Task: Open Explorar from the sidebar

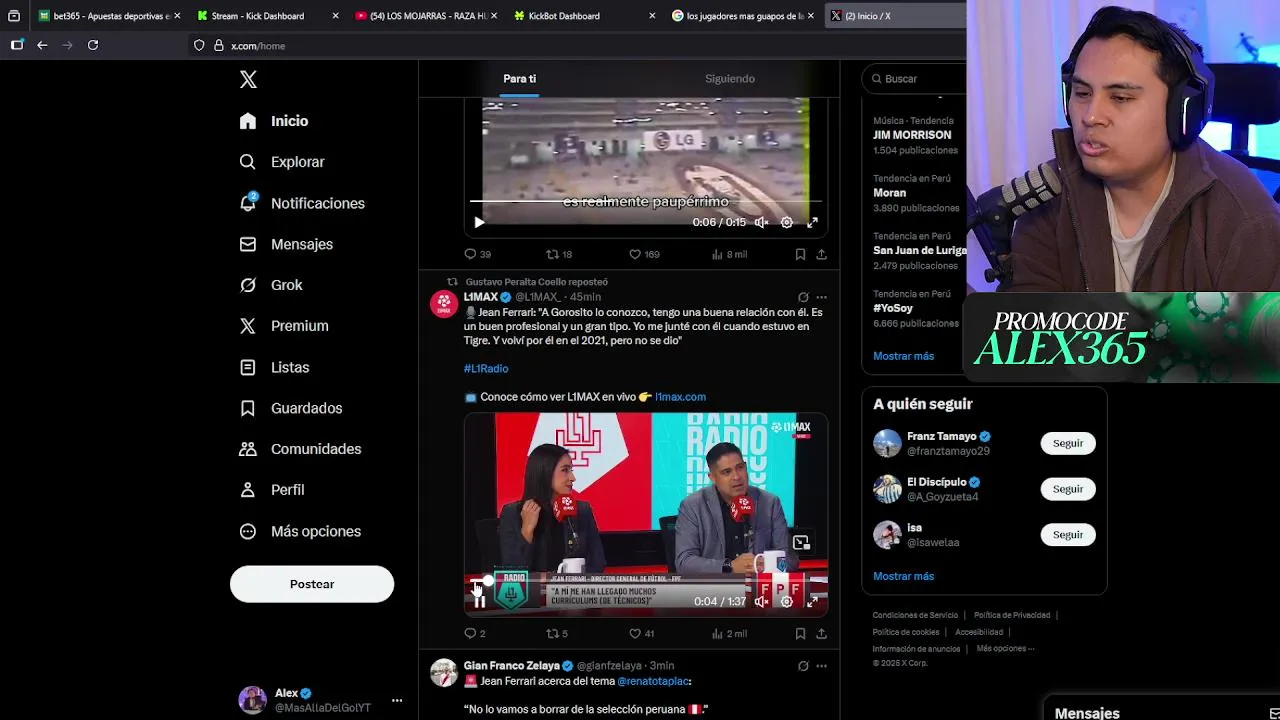Action: [x=282, y=162]
